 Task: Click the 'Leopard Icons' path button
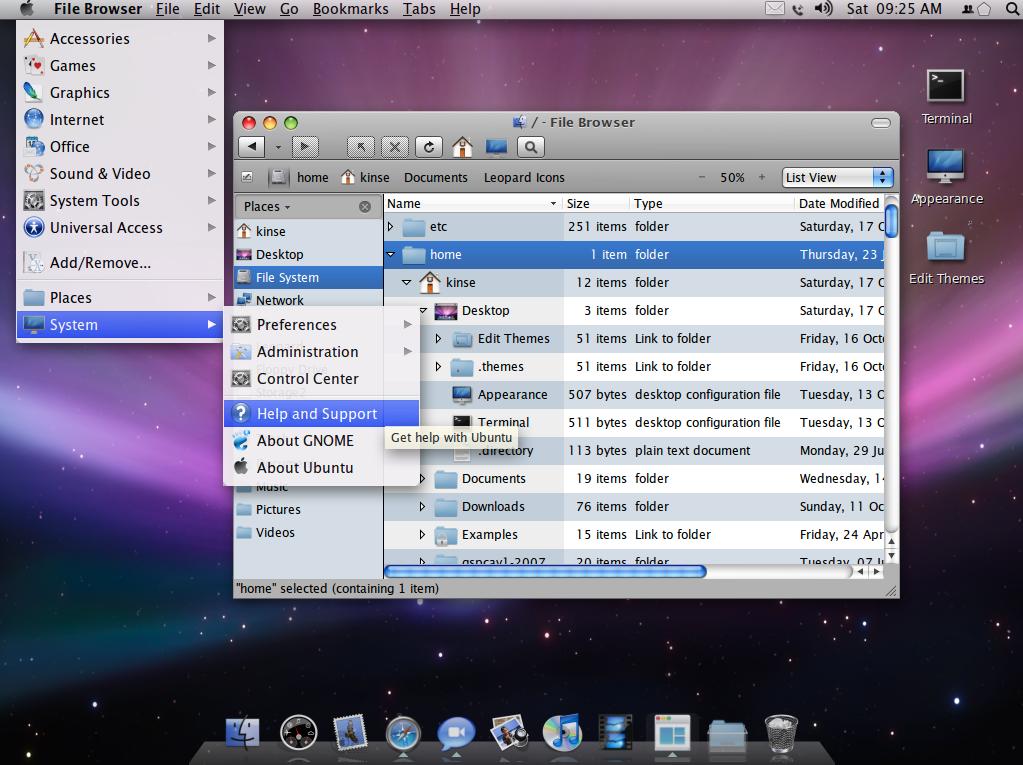click(524, 177)
